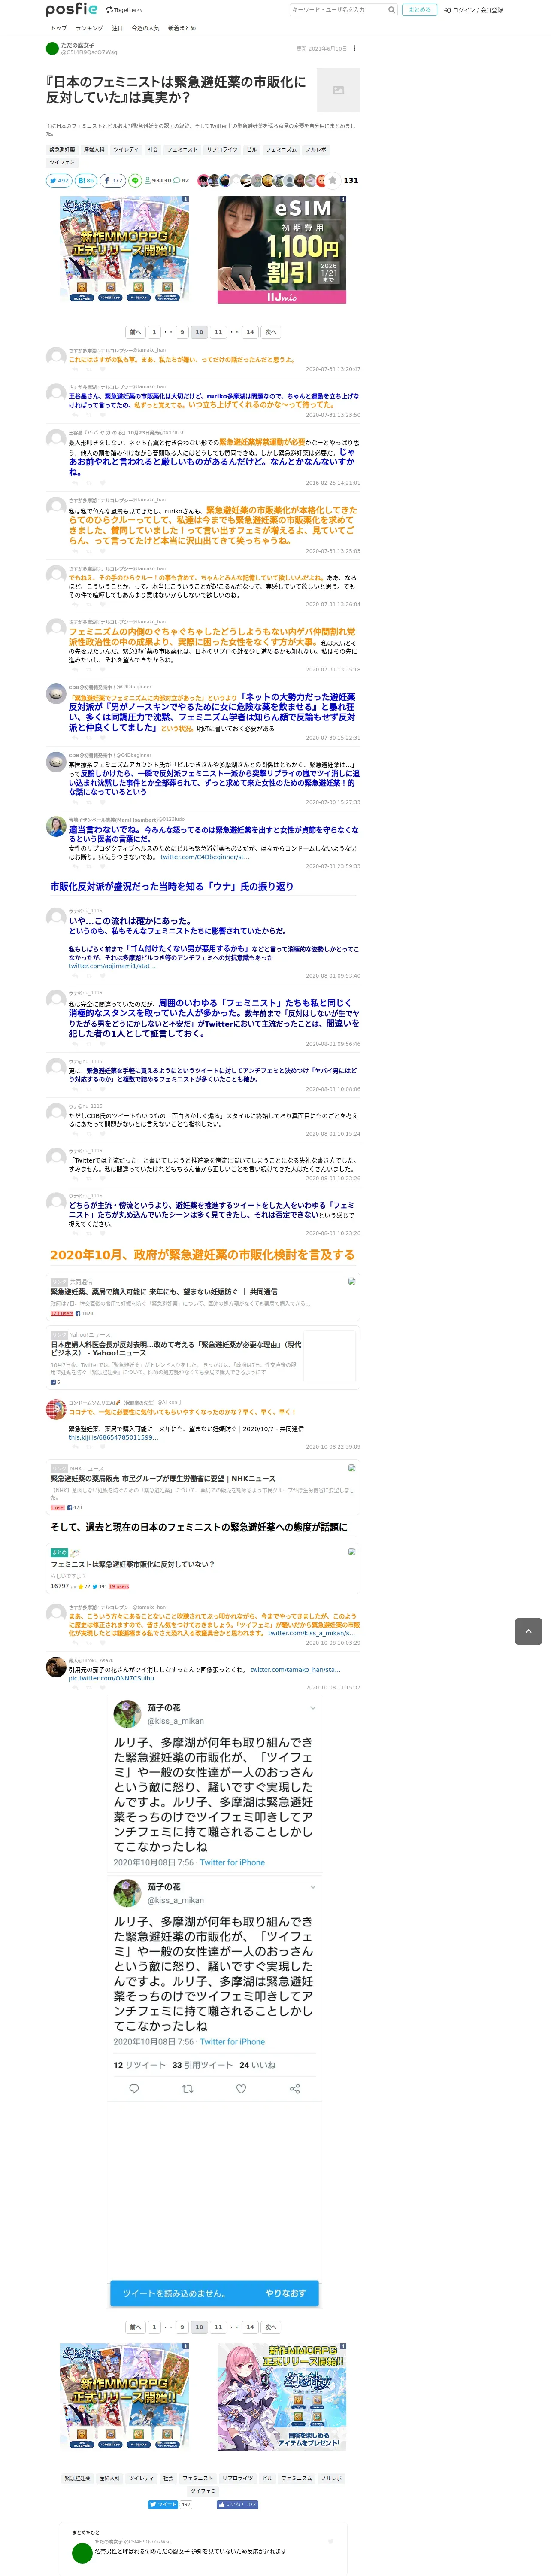Select the 注目 nav item
Screen dimensions: 551x2576
[x=117, y=28]
